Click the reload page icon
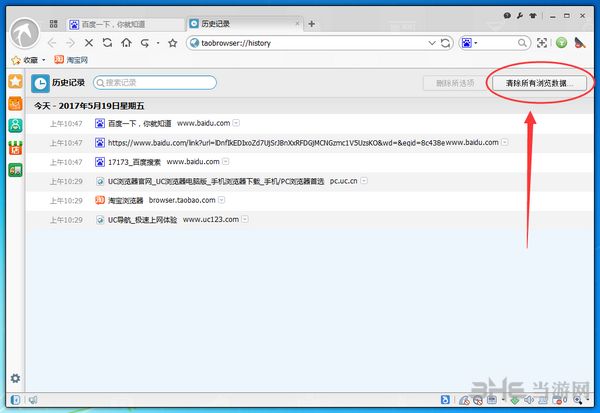Image resolution: width=600 pixels, height=413 pixels. pyautogui.click(x=107, y=43)
